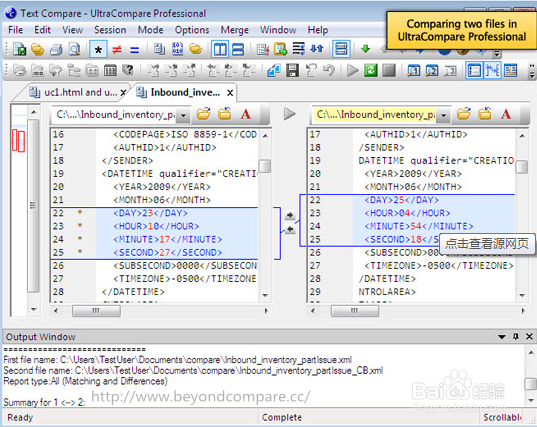537x427 pixels.
Task: Close the Inbound_inve... session tab
Action: pos(230,93)
